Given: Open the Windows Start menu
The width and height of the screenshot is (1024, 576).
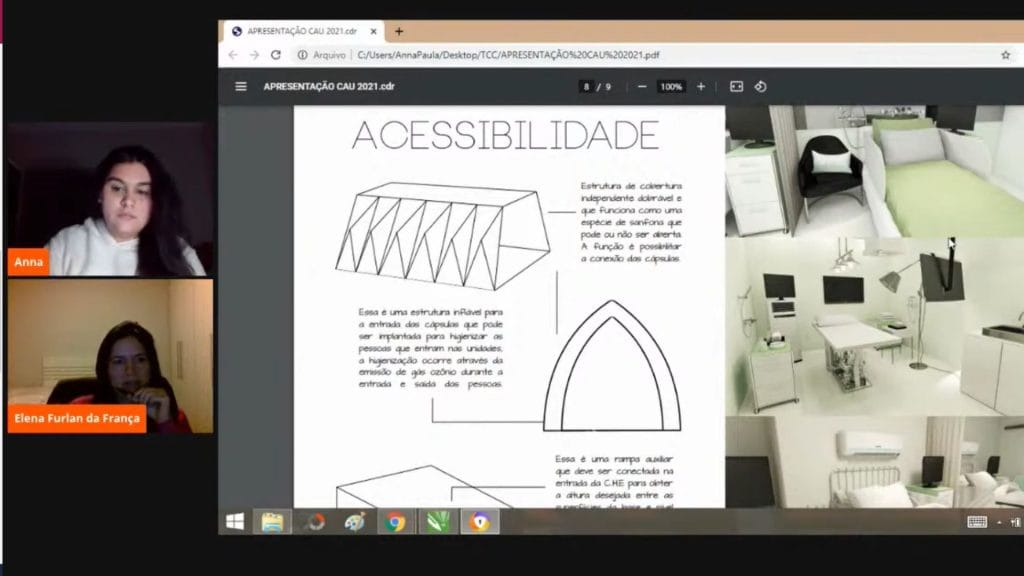Looking at the screenshot, I should click(235, 521).
